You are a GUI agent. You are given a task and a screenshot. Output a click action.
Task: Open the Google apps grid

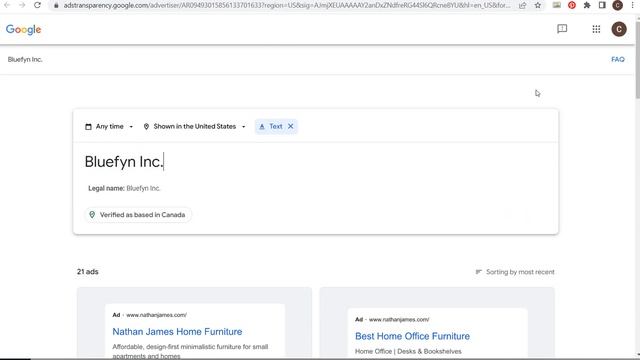click(596, 29)
